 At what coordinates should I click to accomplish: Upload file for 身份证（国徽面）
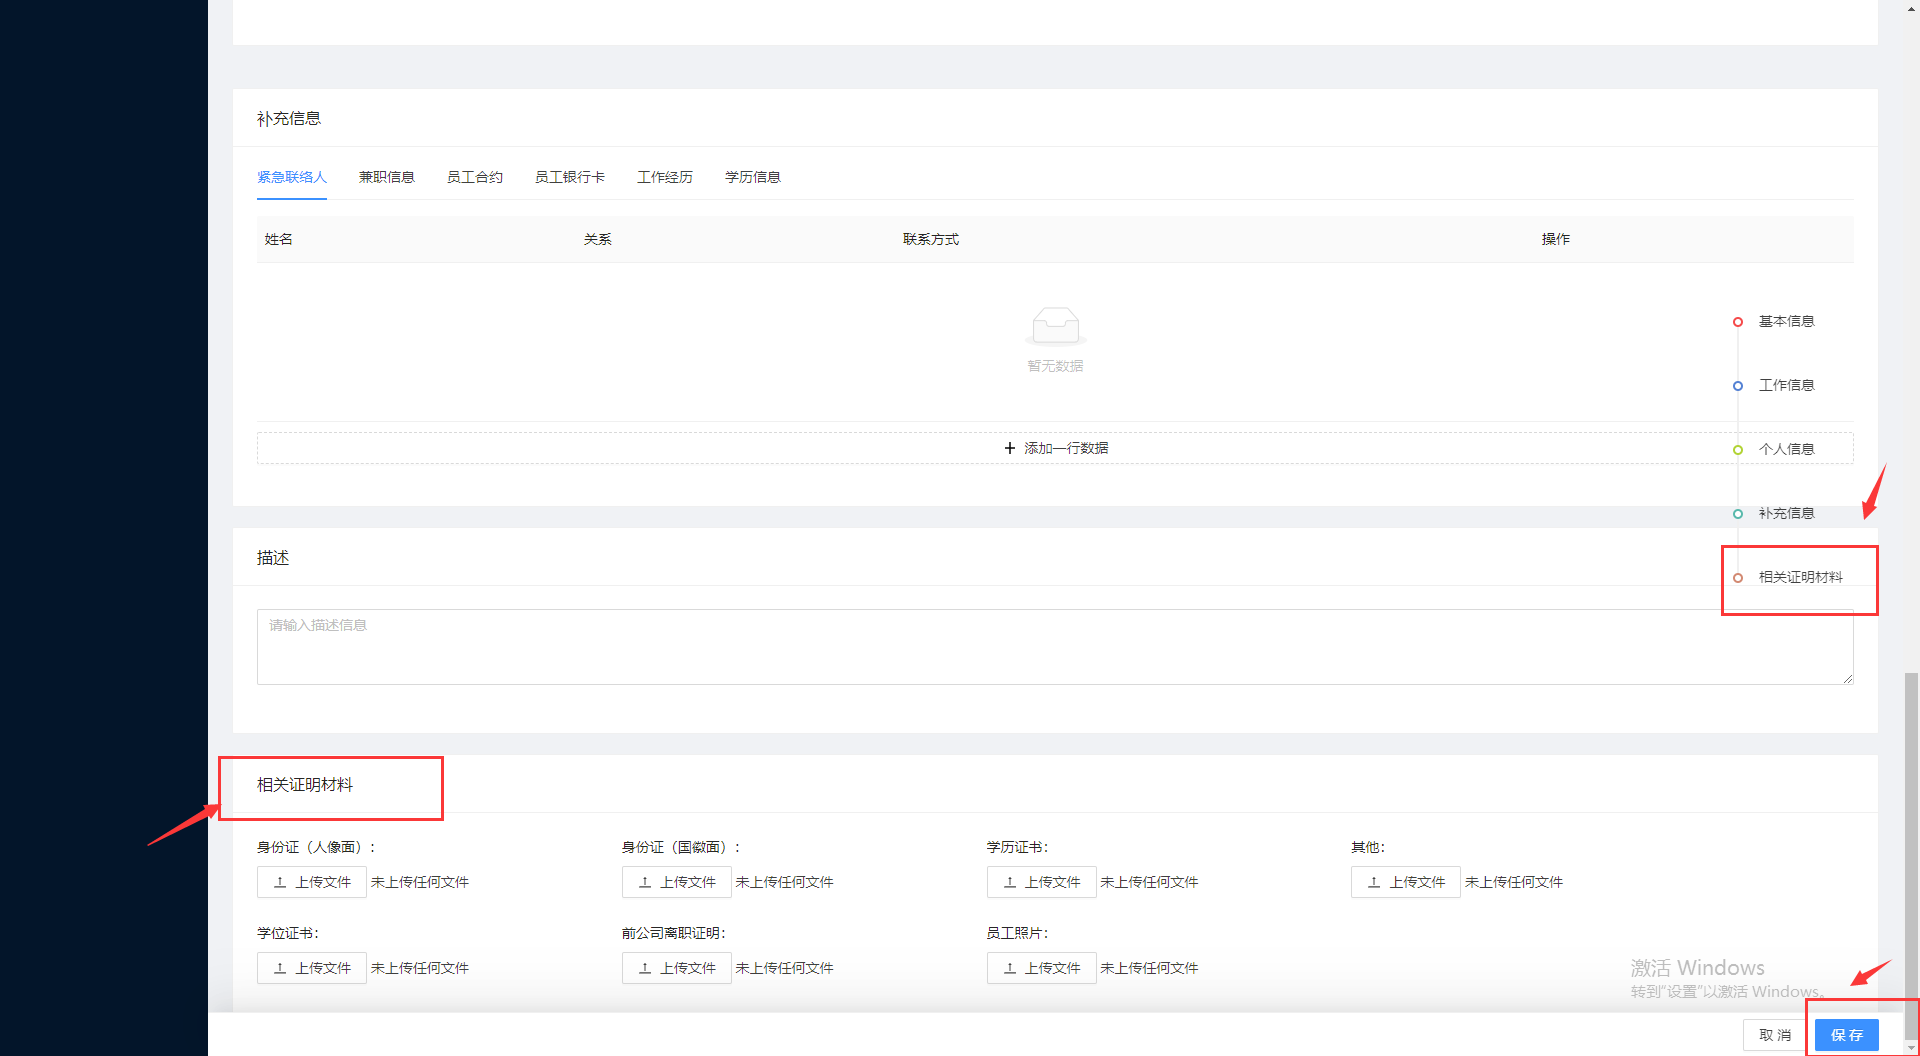coord(677,882)
